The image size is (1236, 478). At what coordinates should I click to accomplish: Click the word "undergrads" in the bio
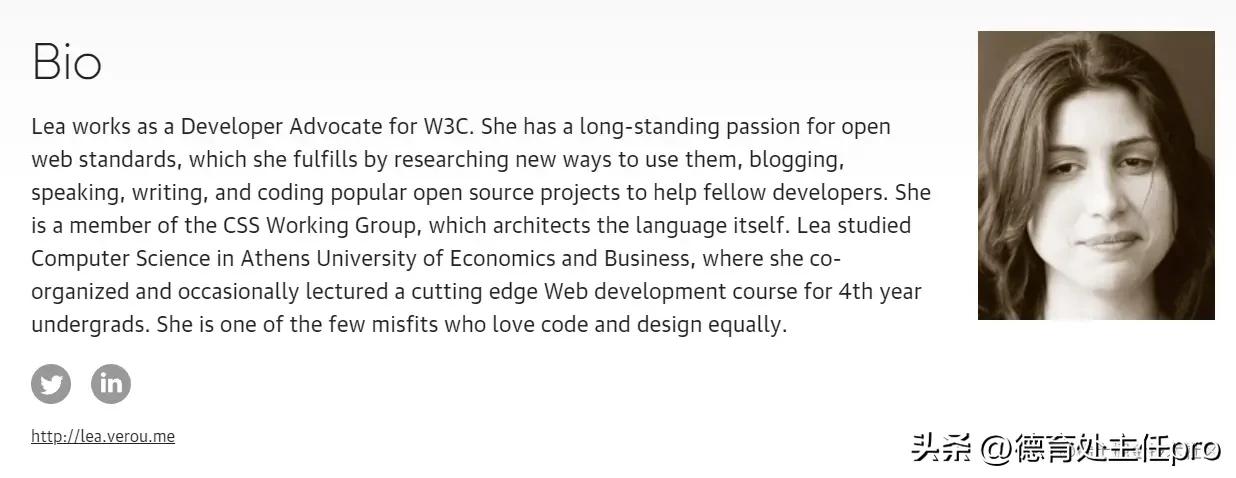pyautogui.click(x=89, y=325)
